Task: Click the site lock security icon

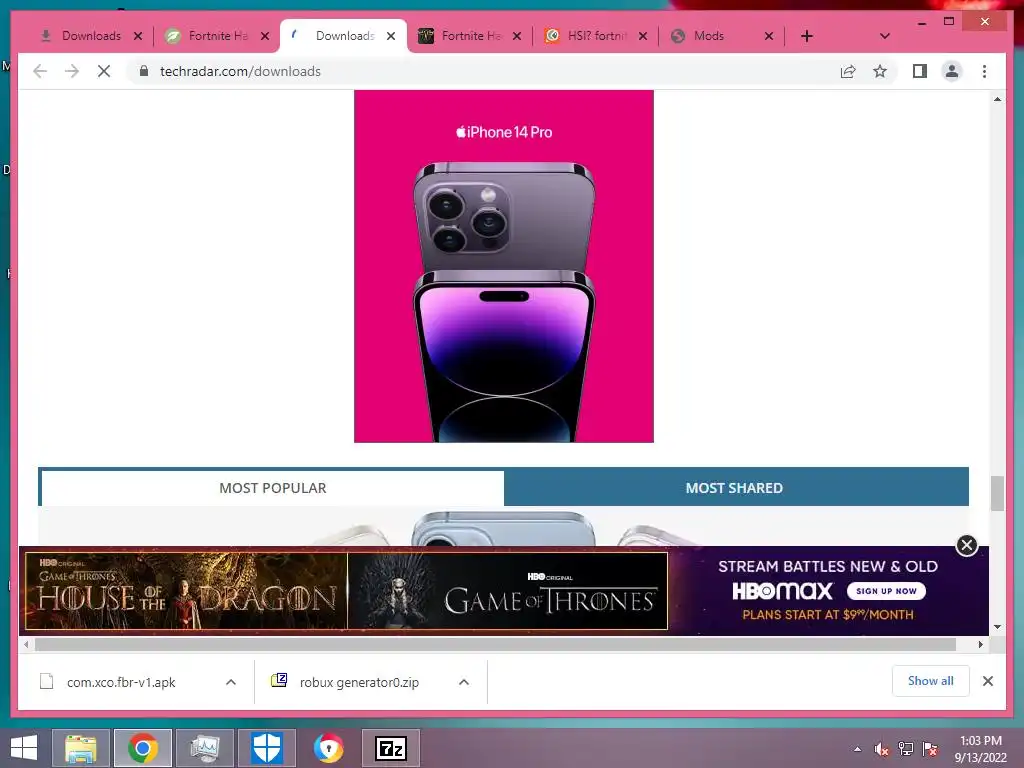Action: click(x=144, y=71)
